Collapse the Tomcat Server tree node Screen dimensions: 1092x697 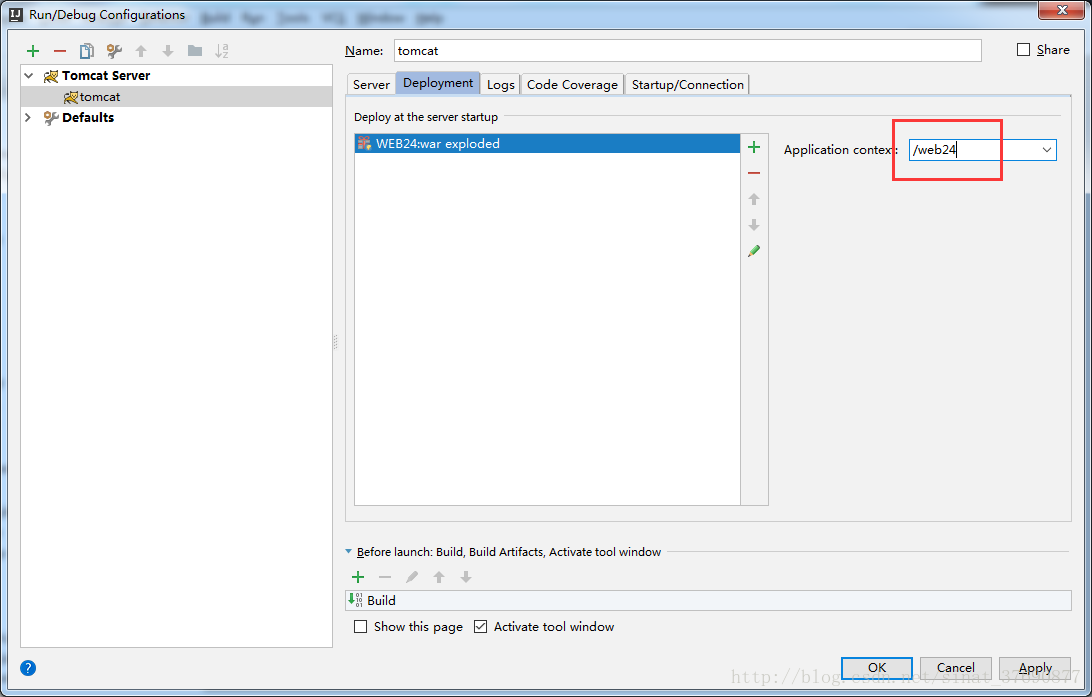[x=29, y=75]
